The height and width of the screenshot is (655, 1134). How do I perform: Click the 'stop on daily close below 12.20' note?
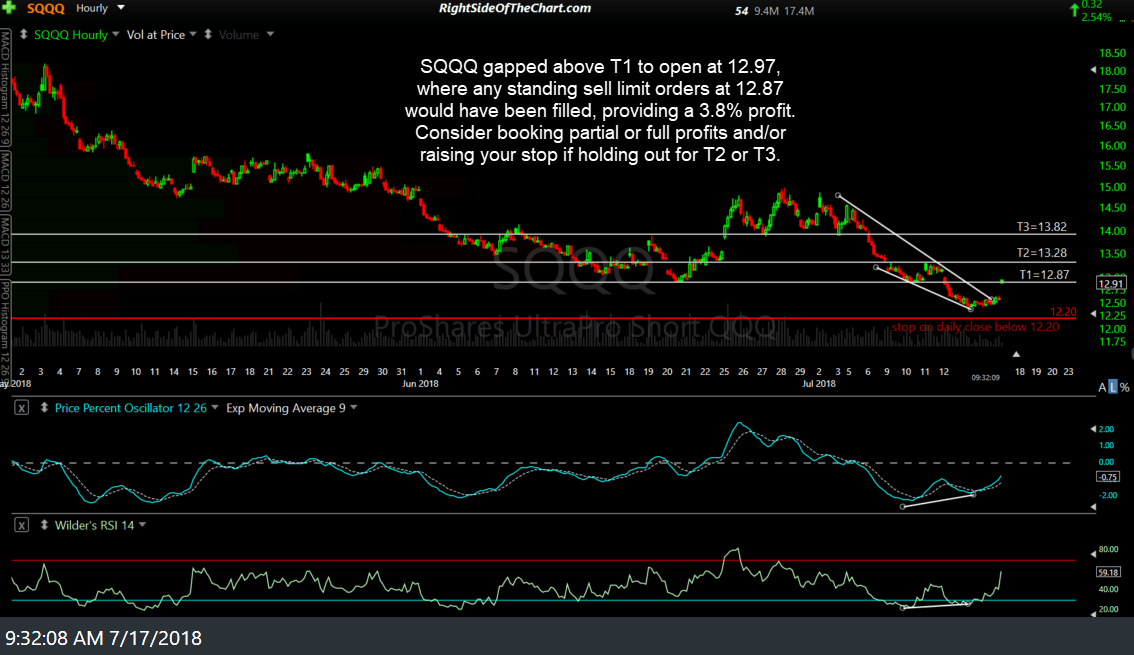pos(975,328)
